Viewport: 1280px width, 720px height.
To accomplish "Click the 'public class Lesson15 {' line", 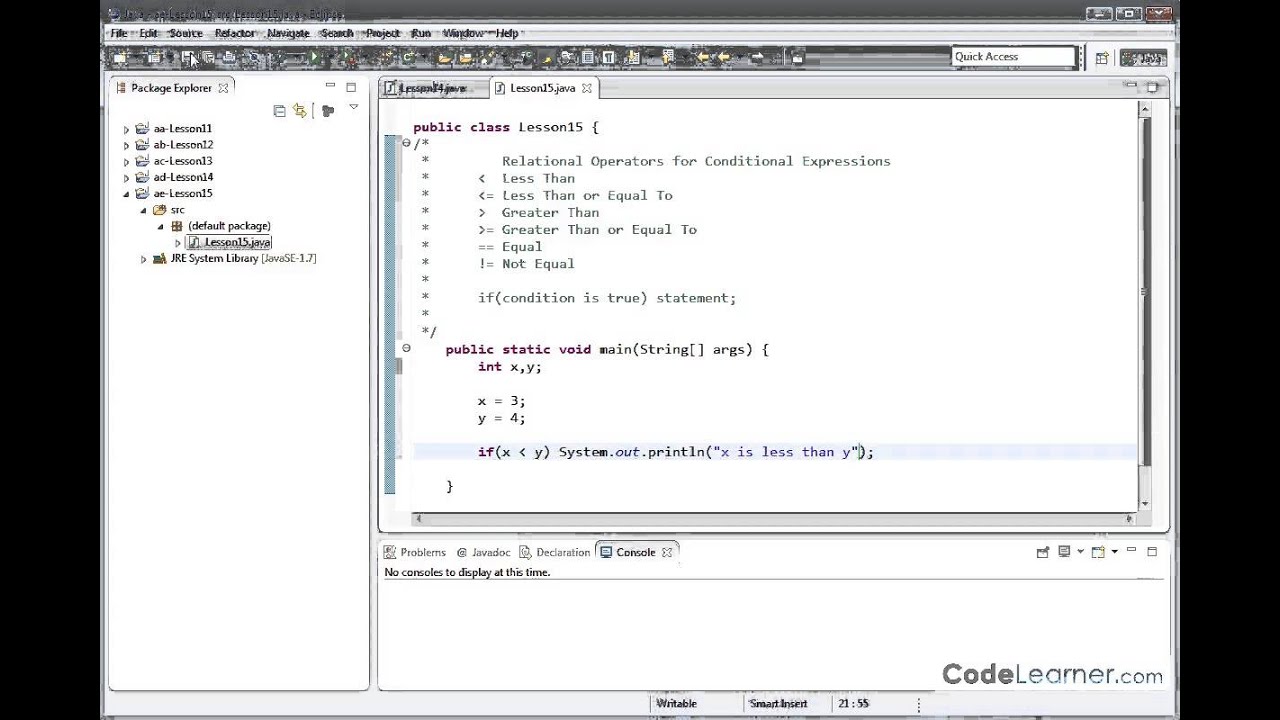I will (x=505, y=127).
